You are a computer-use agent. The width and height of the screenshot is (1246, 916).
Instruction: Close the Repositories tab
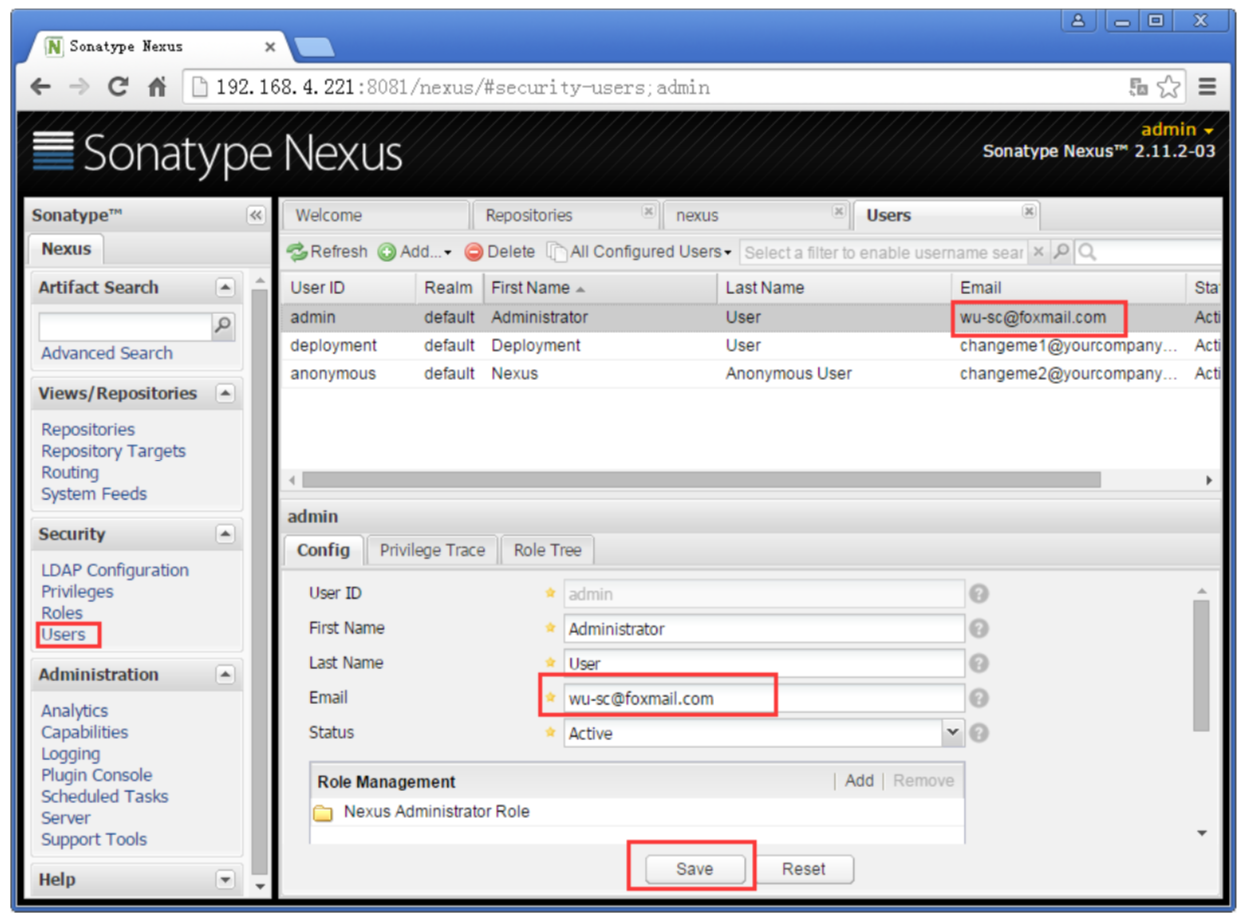point(649,212)
